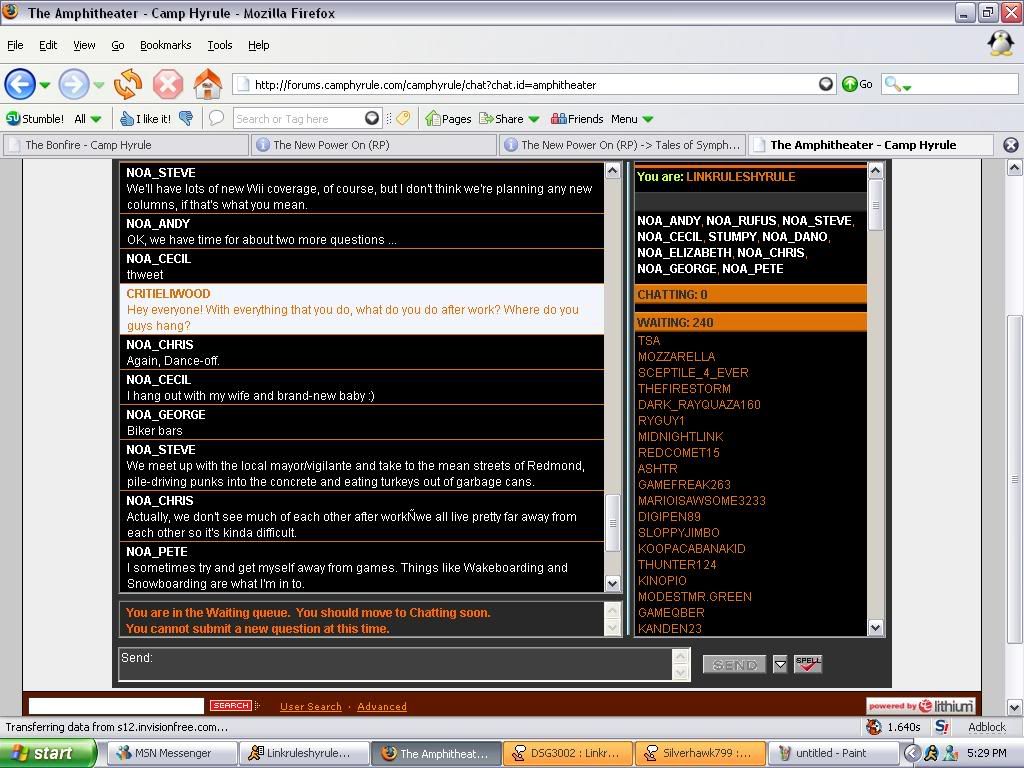Open the Windows Start menu

coord(47,753)
